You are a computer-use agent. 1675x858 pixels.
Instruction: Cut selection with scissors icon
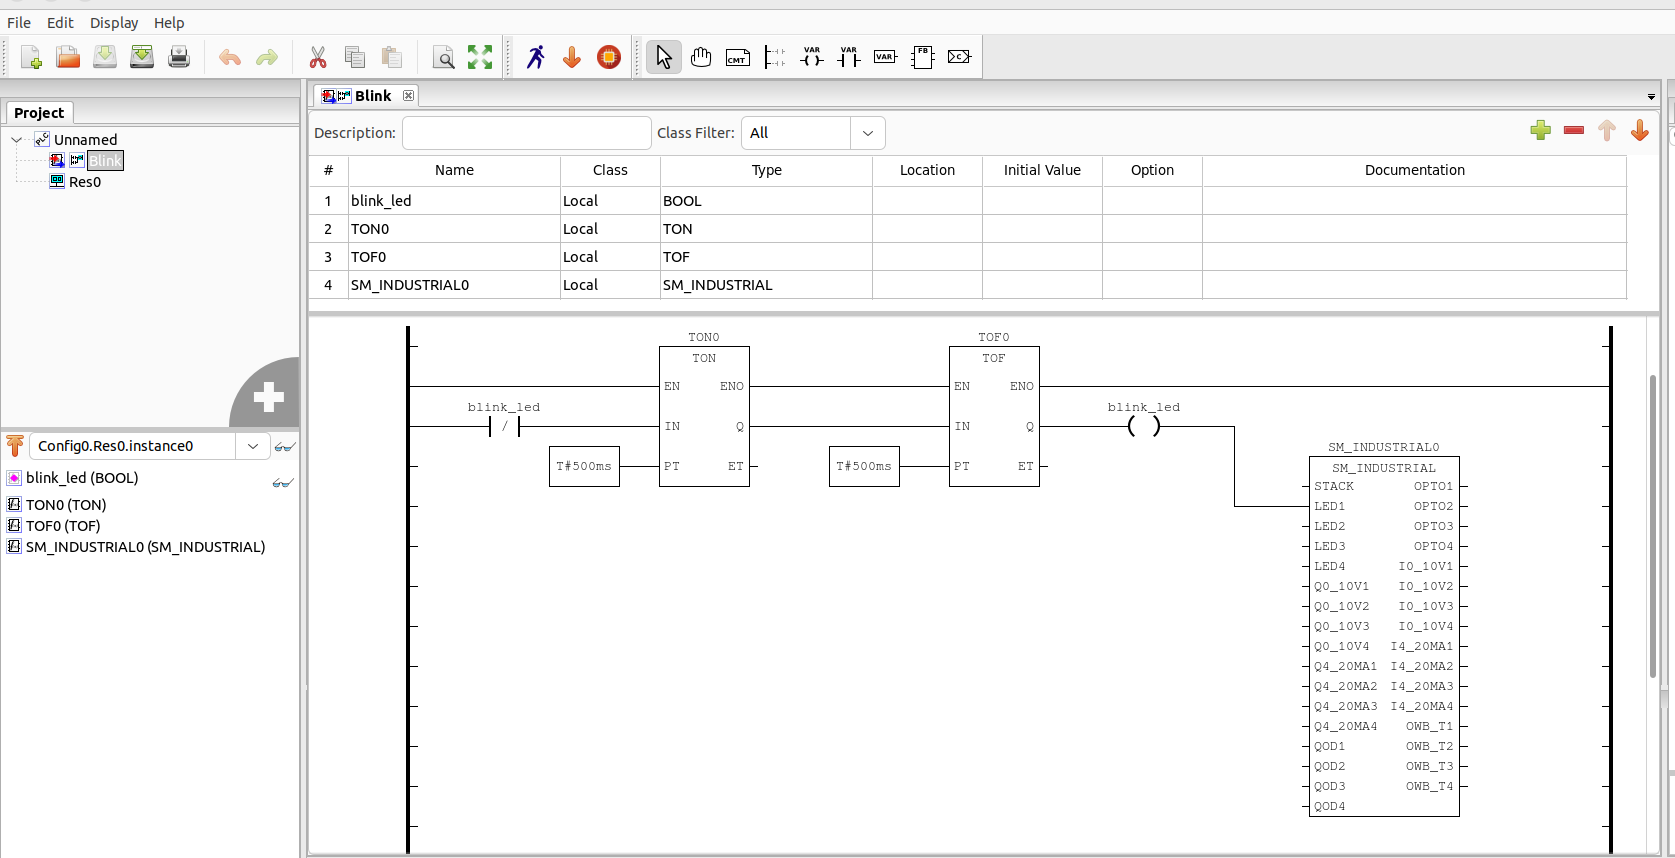[318, 57]
